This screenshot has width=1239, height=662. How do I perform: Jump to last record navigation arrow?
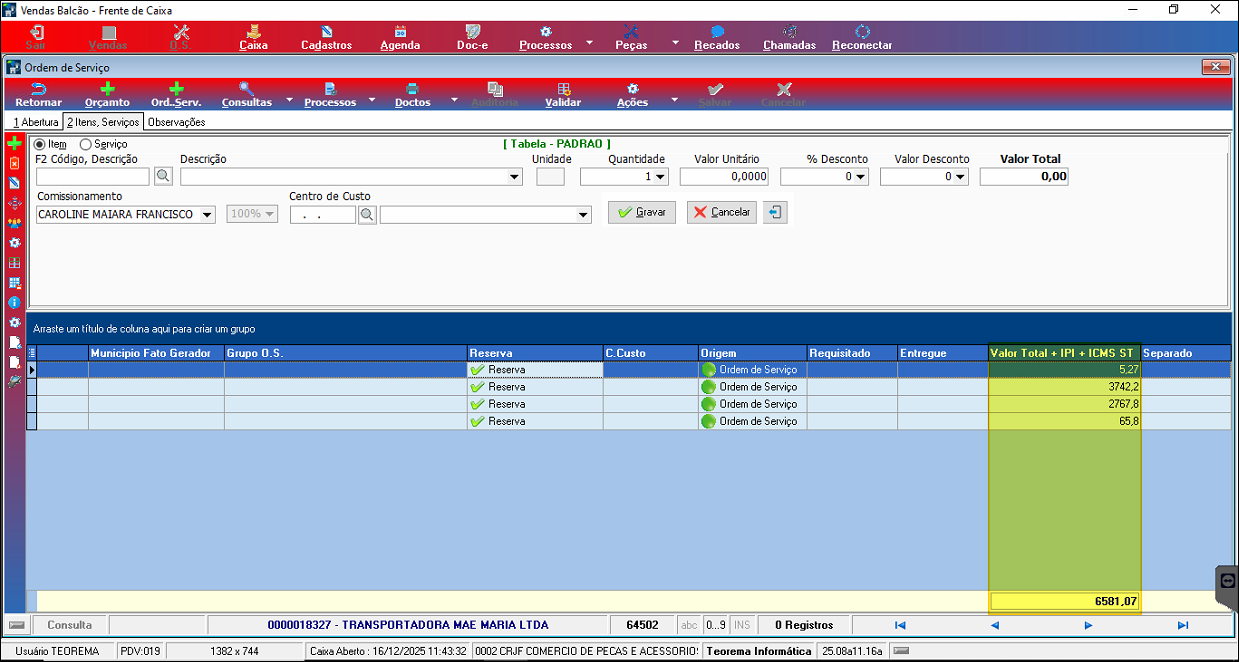tap(1182, 625)
